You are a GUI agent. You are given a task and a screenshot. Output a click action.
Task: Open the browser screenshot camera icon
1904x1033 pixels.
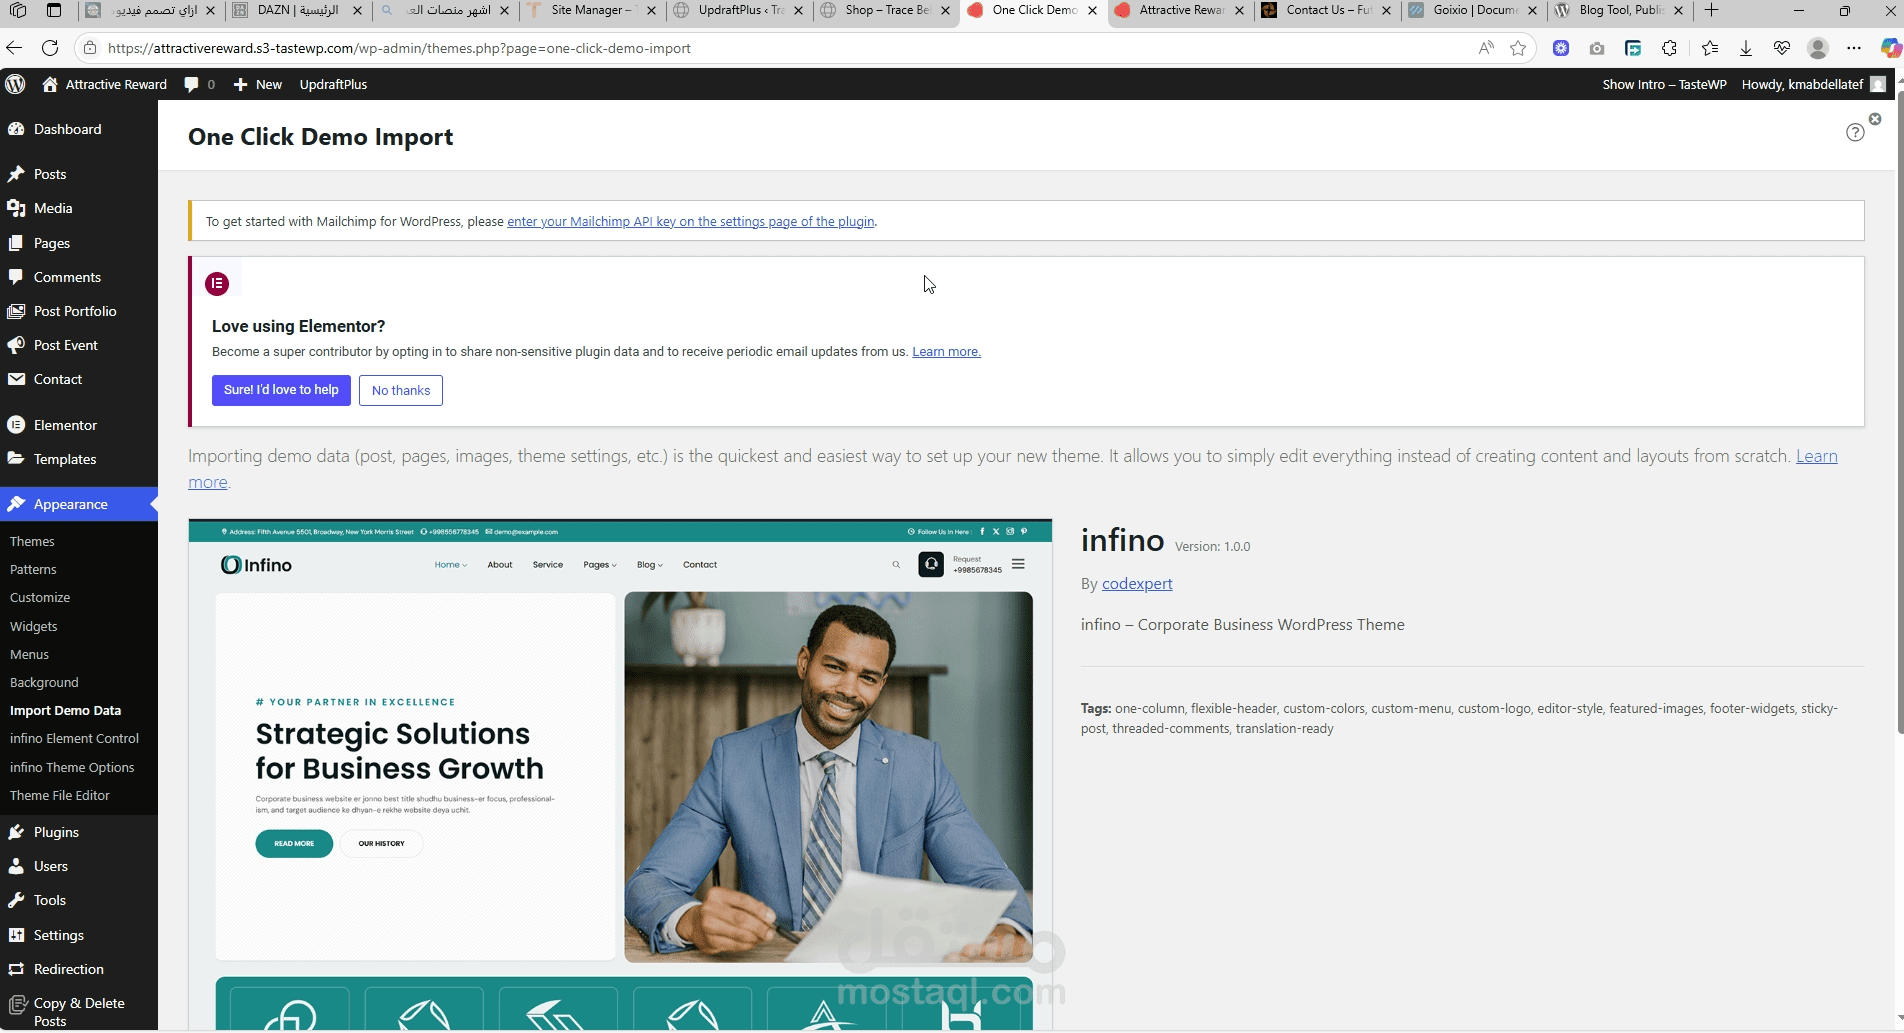[1597, 48]
